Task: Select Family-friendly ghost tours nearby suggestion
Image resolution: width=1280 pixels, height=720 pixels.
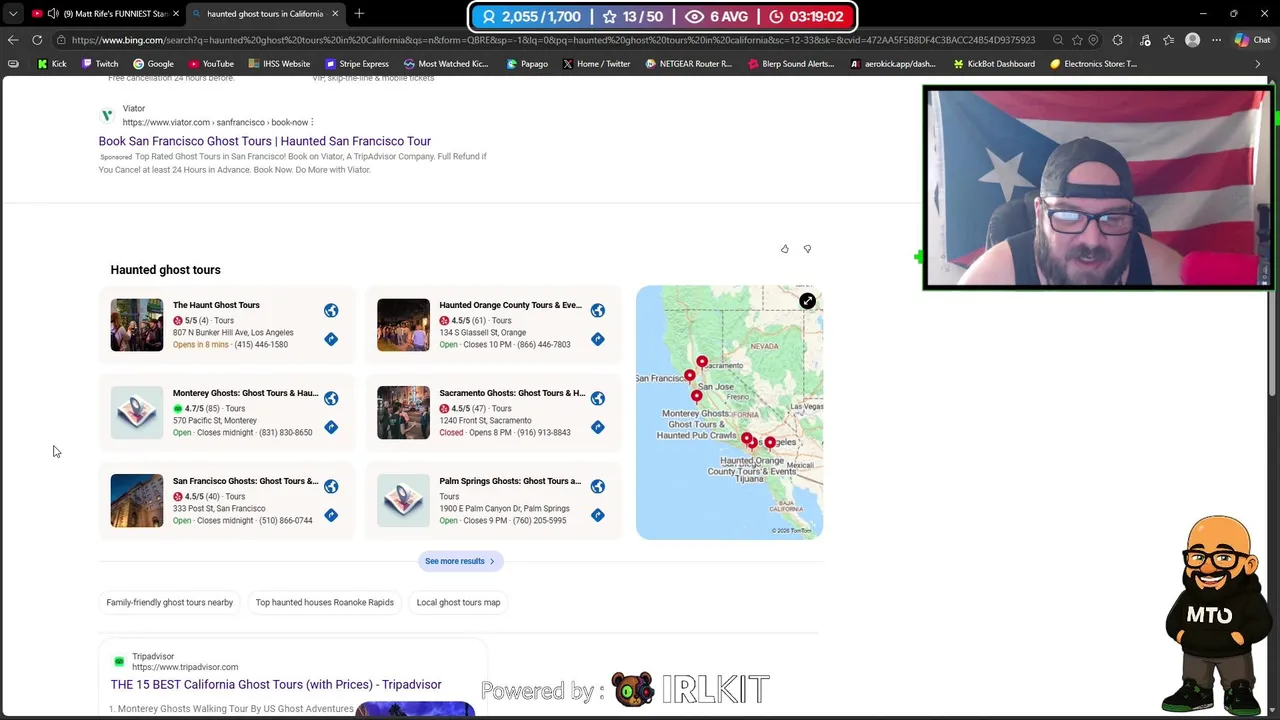Action: (170, 602)
